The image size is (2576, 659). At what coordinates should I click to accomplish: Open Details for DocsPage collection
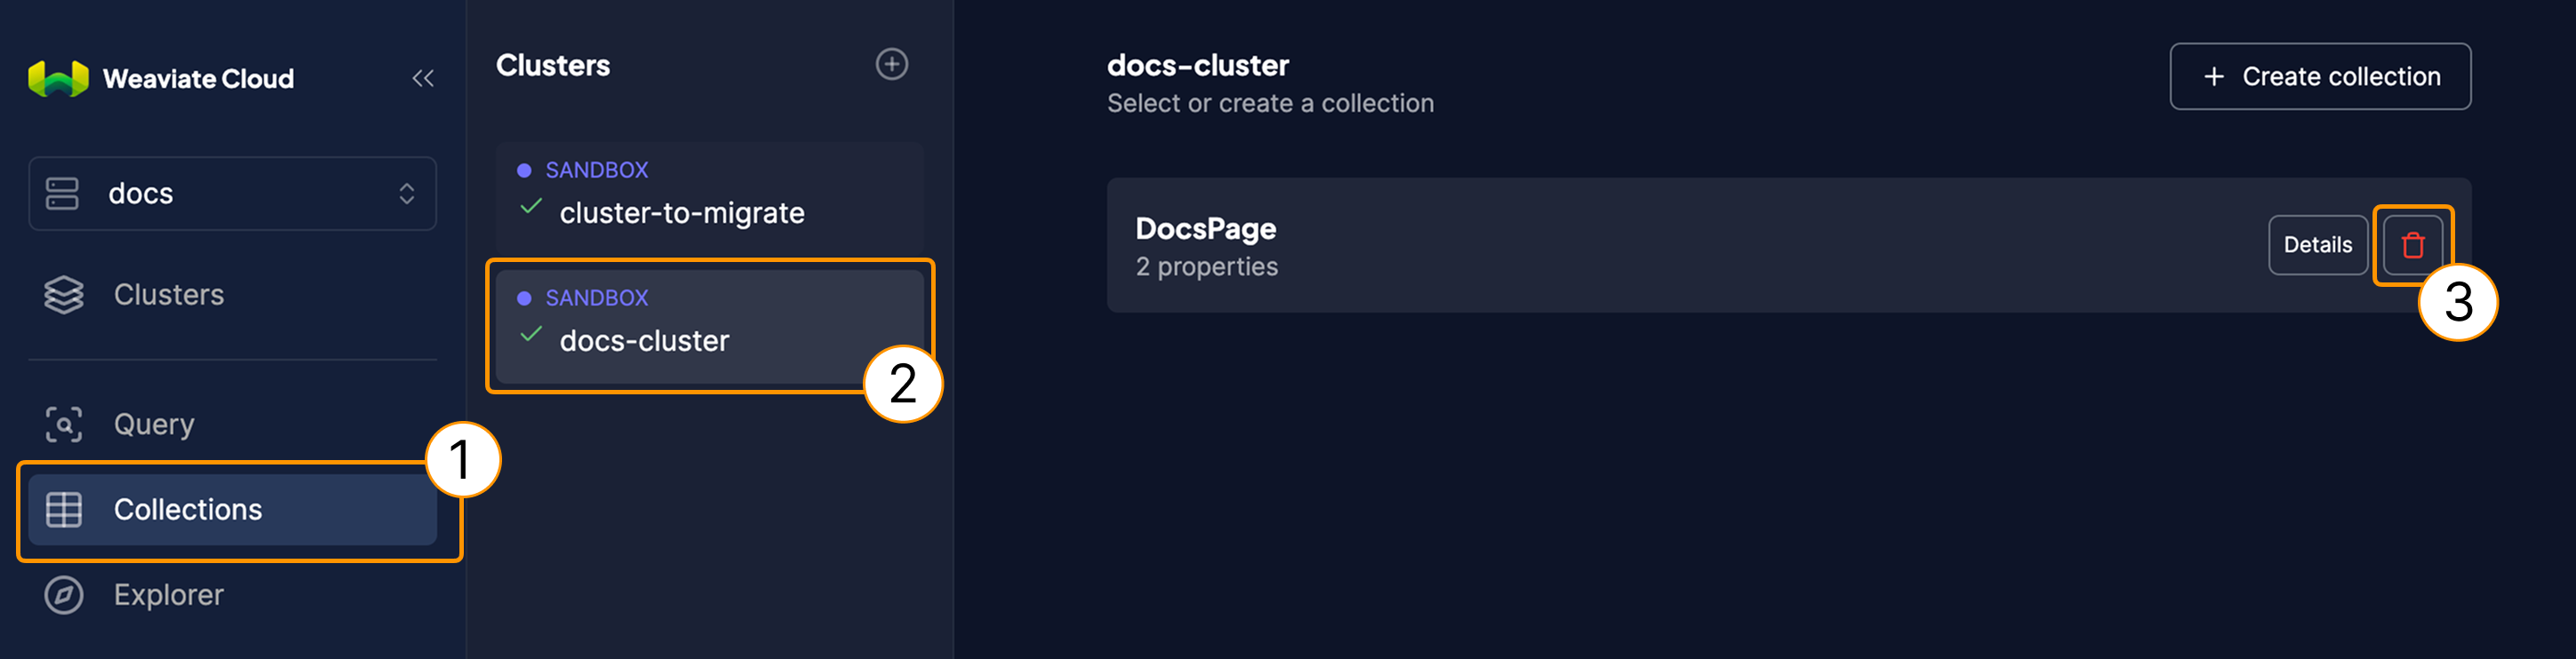[2317, 245]
